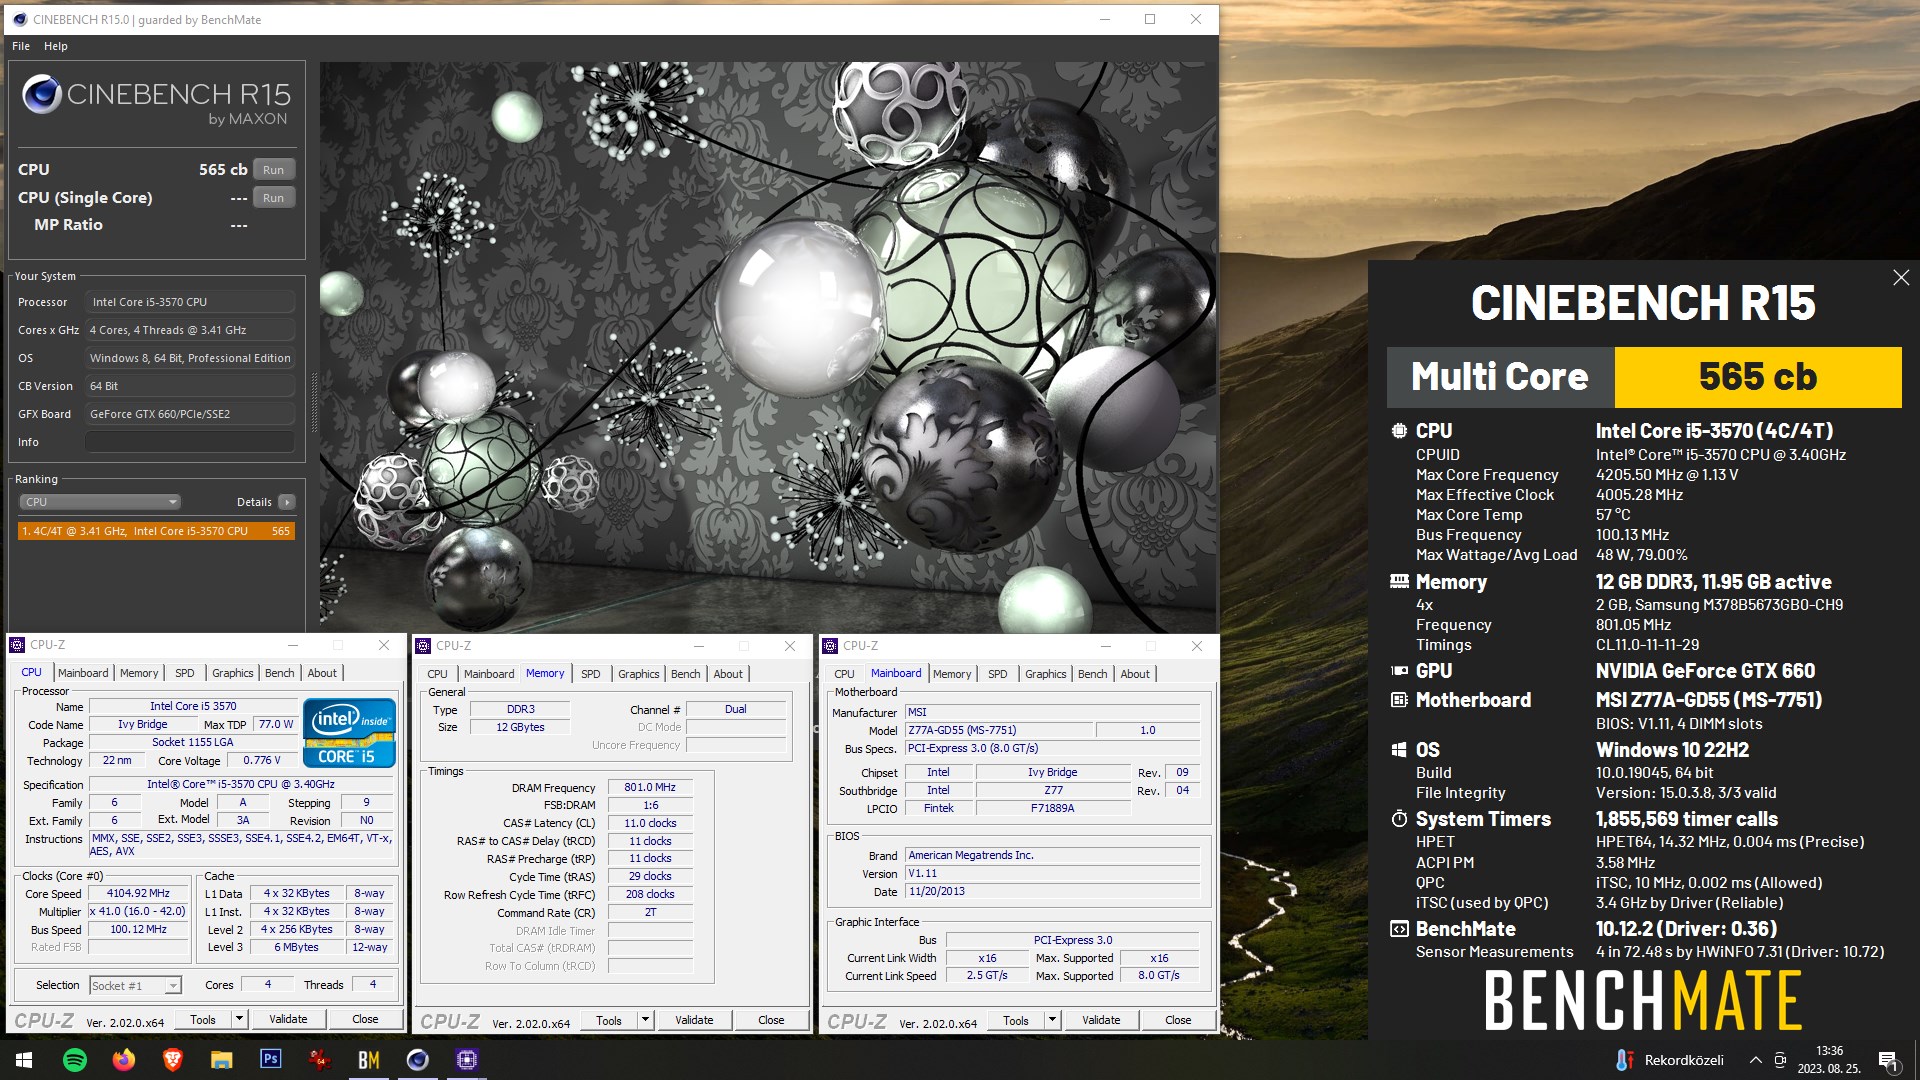Switch to Cinebench via taskbar icon
This screenshot has width=1920, height=1080.
418,1060
